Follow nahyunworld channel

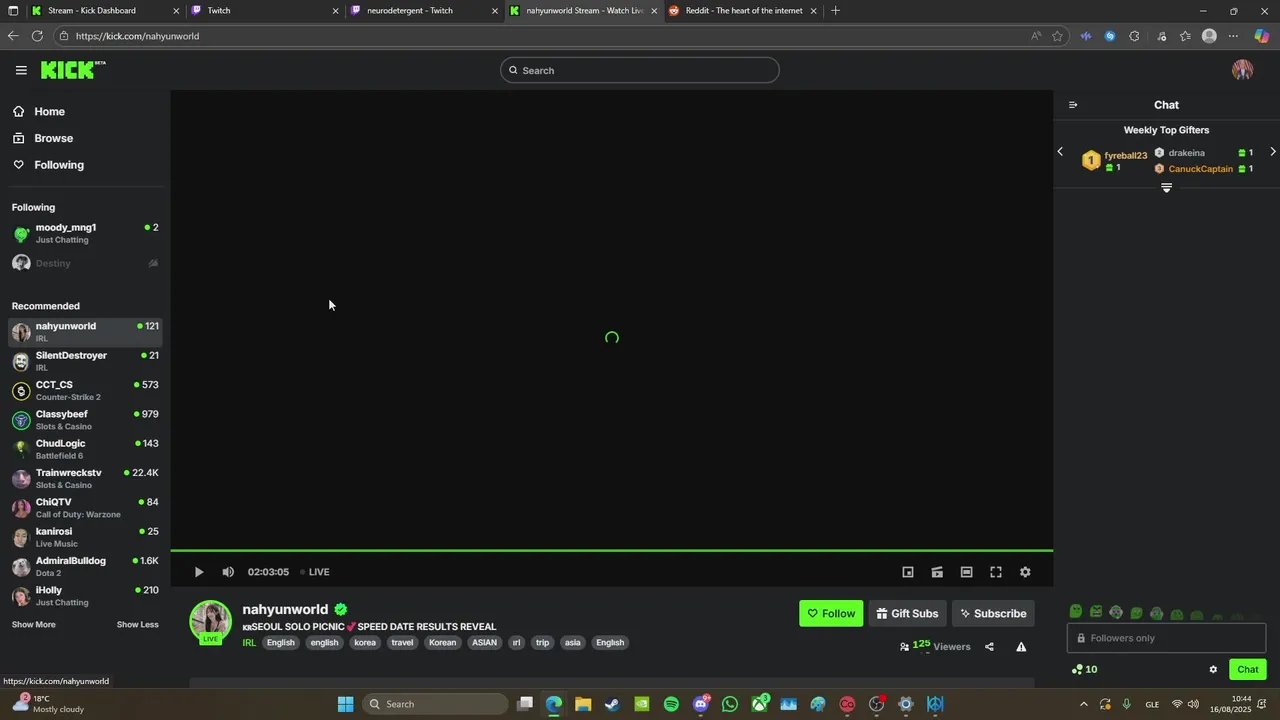point(831,614)
